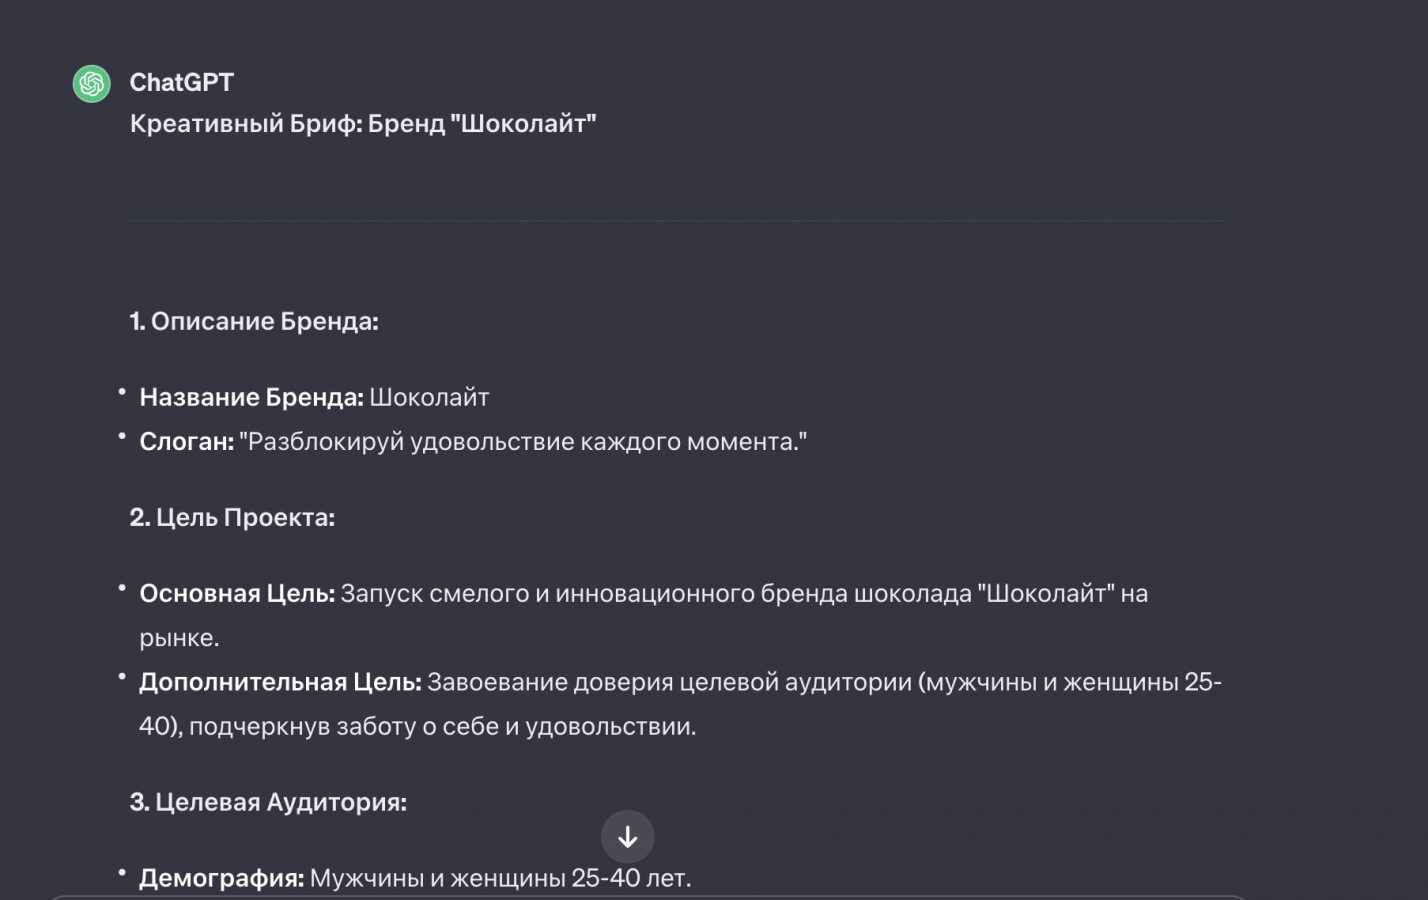Click the heading 2. Цель Проекта
This screenshot has width=1428, height=900.
tap(232, 517)
